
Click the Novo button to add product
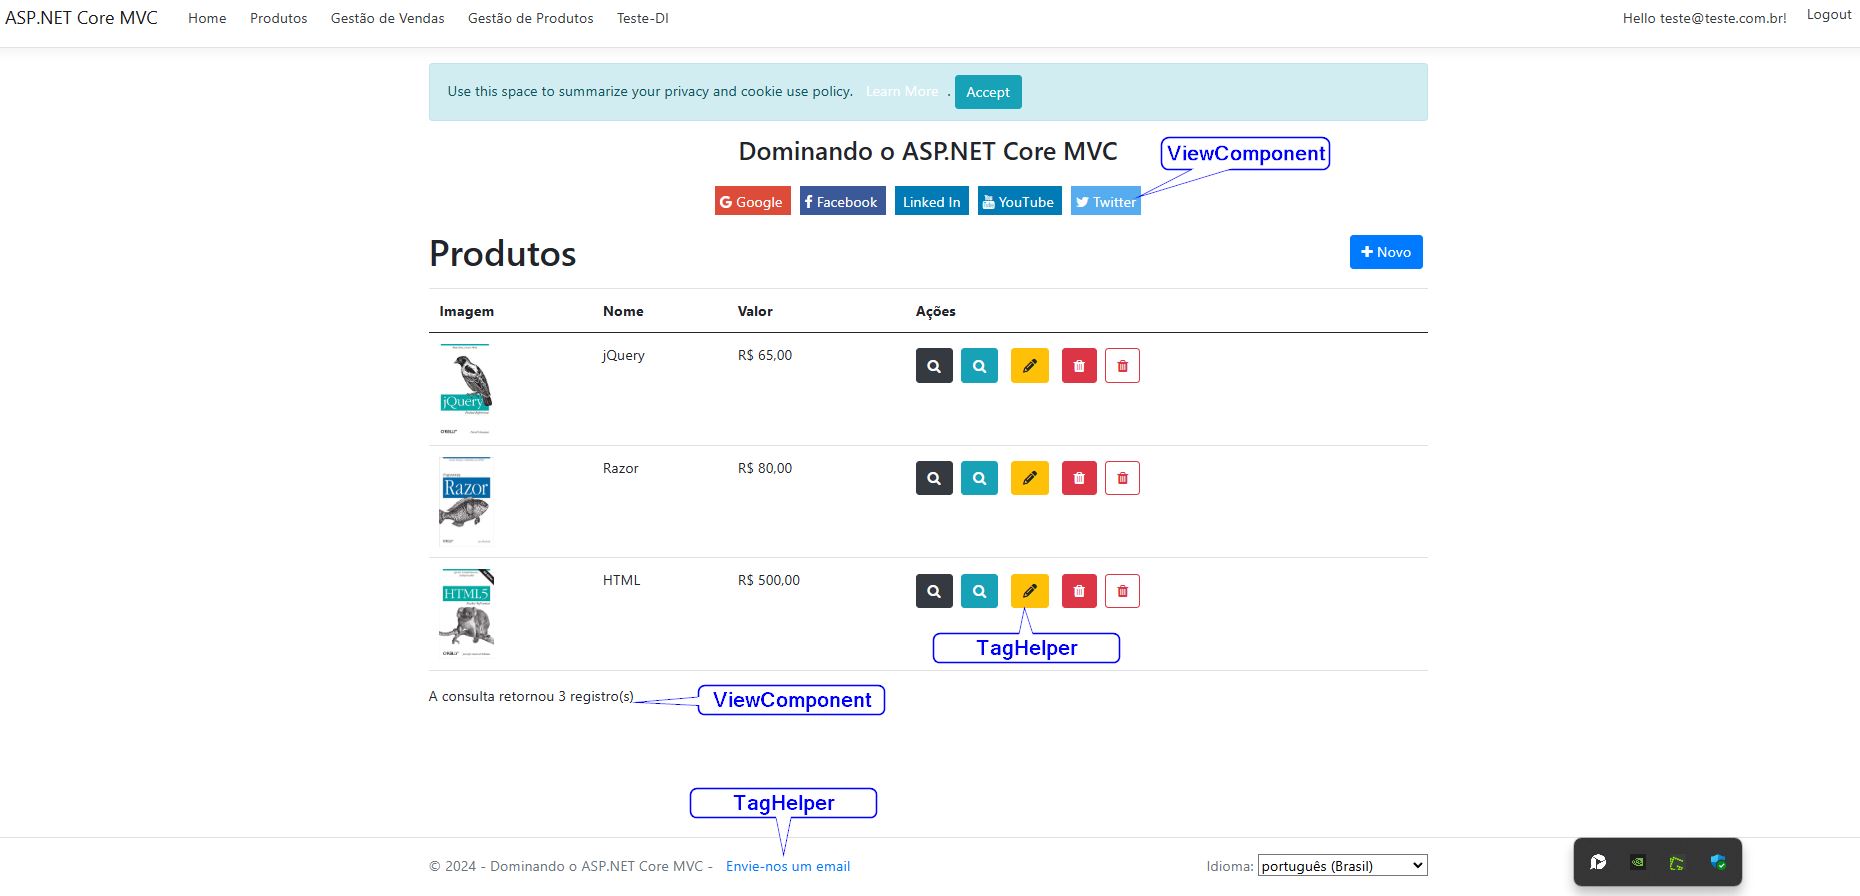(x=1385, y=252)
